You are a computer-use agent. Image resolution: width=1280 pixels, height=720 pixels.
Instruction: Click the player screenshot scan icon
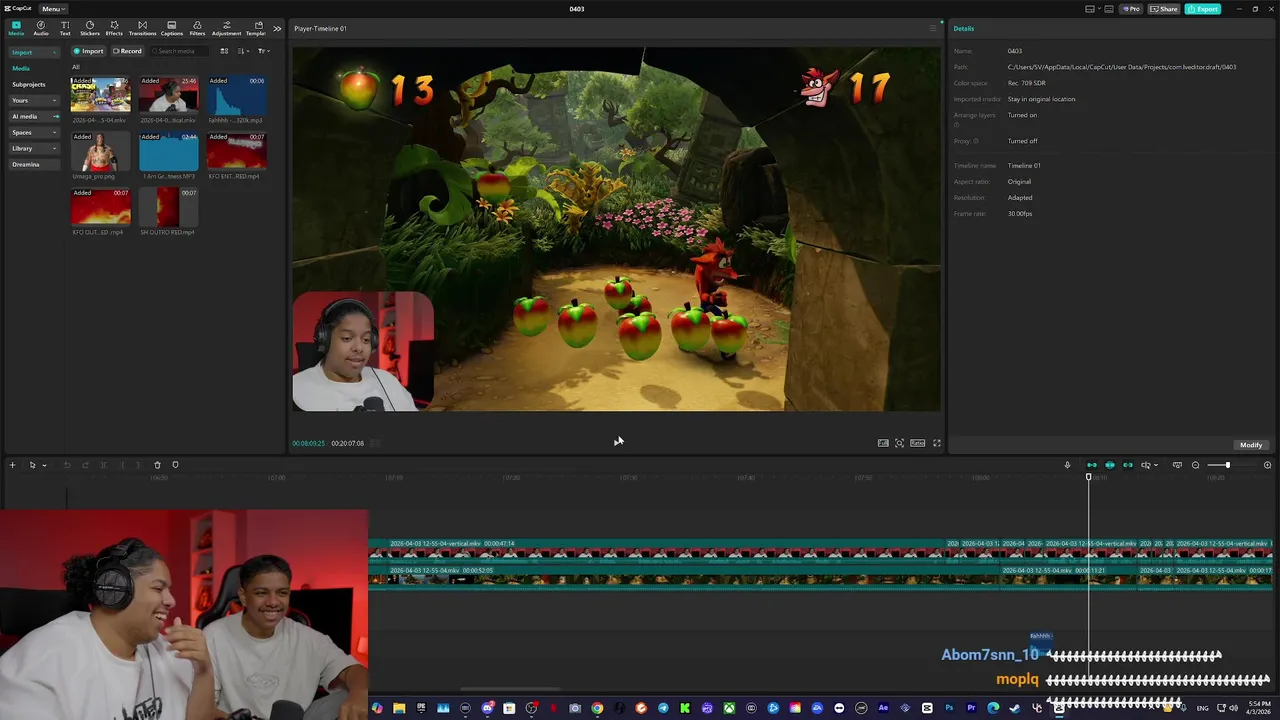[899, 443]
